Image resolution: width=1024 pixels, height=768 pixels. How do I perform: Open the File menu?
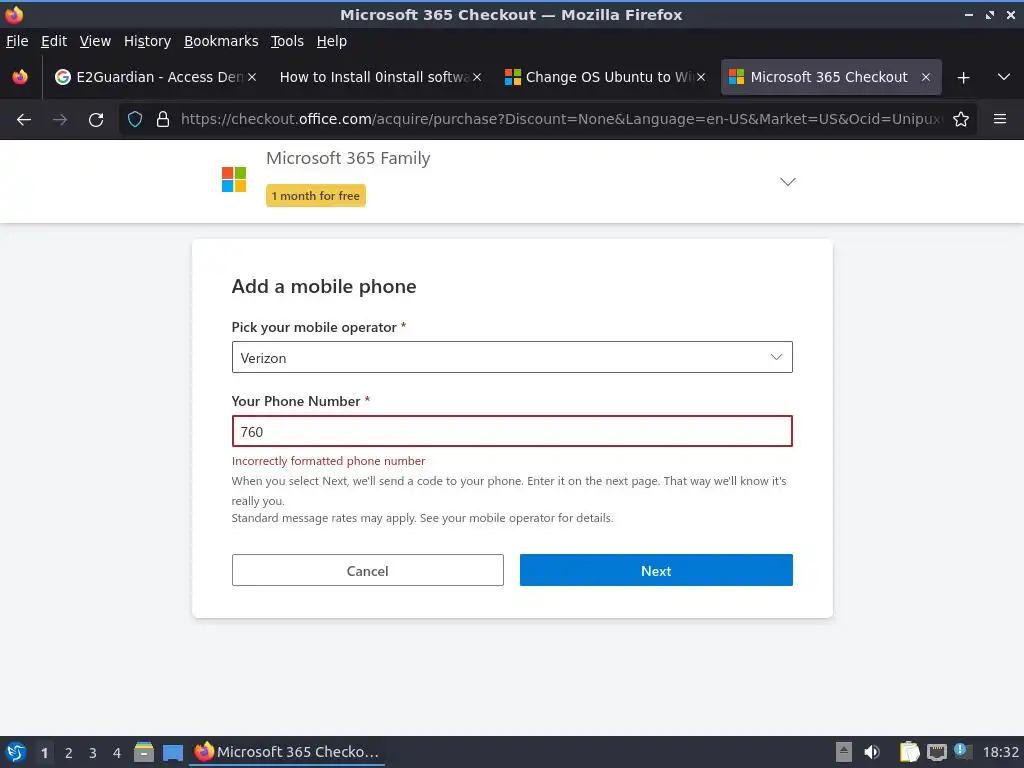click(17, 41)
